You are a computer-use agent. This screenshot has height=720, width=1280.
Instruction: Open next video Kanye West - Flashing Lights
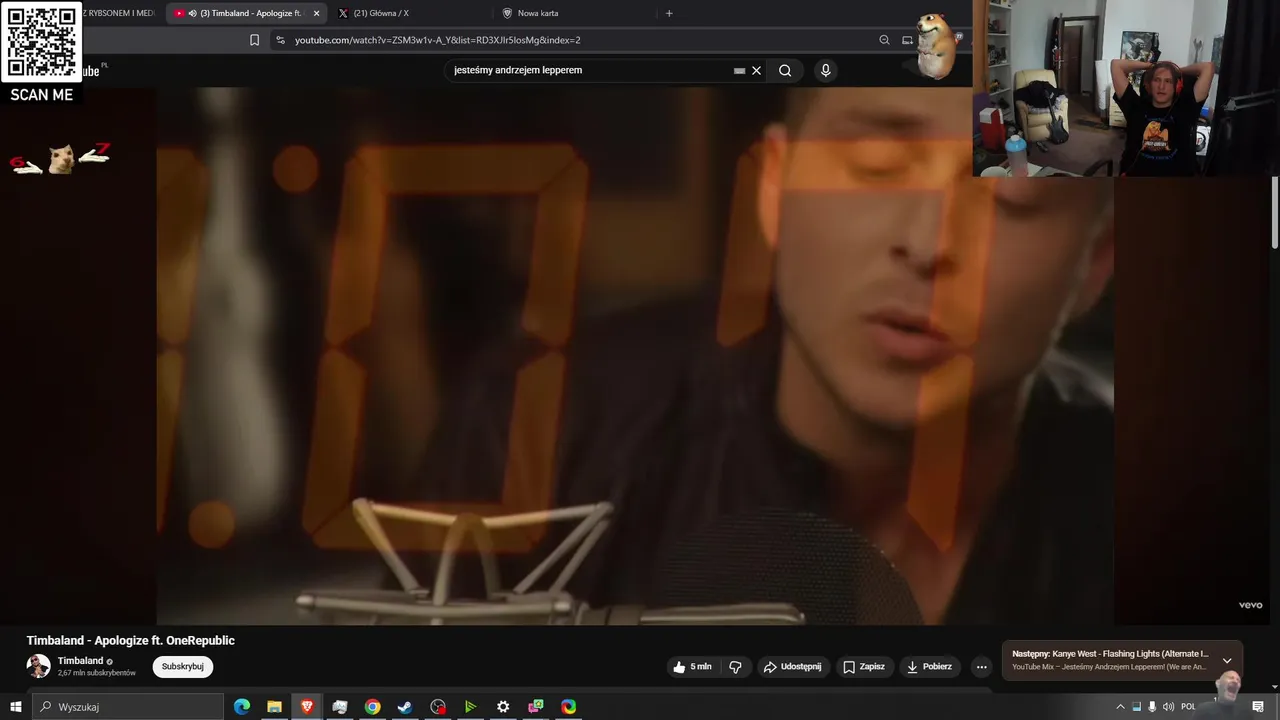pos(1110,654)
